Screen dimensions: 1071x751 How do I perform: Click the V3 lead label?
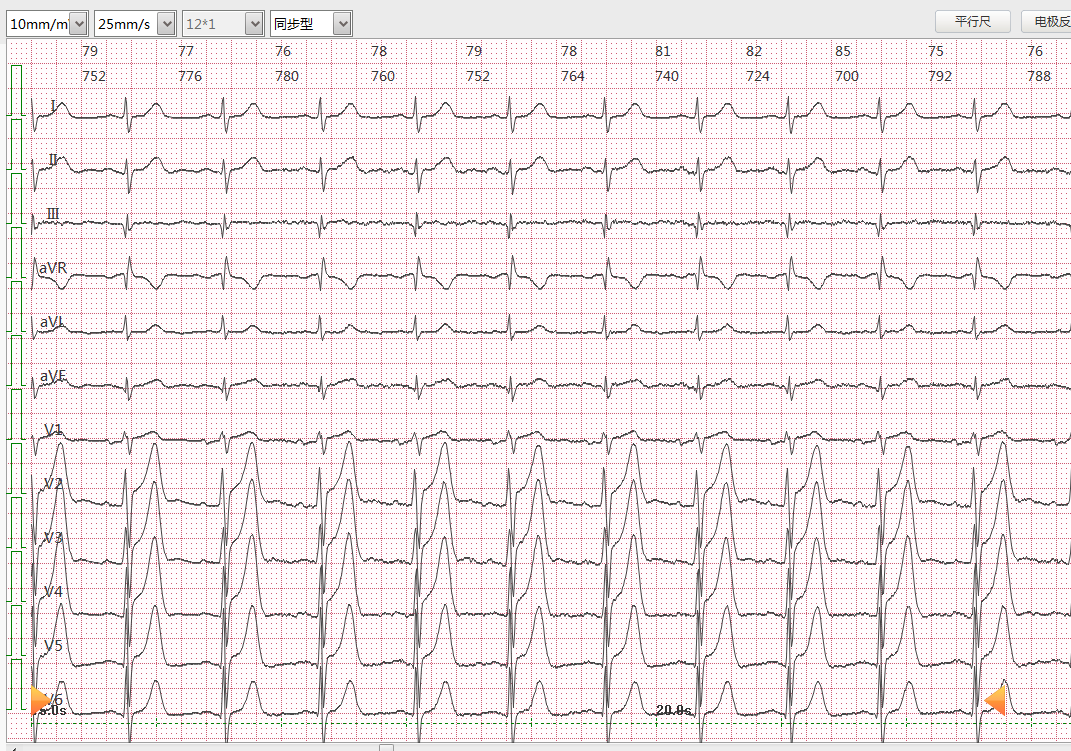click(53, 537)
